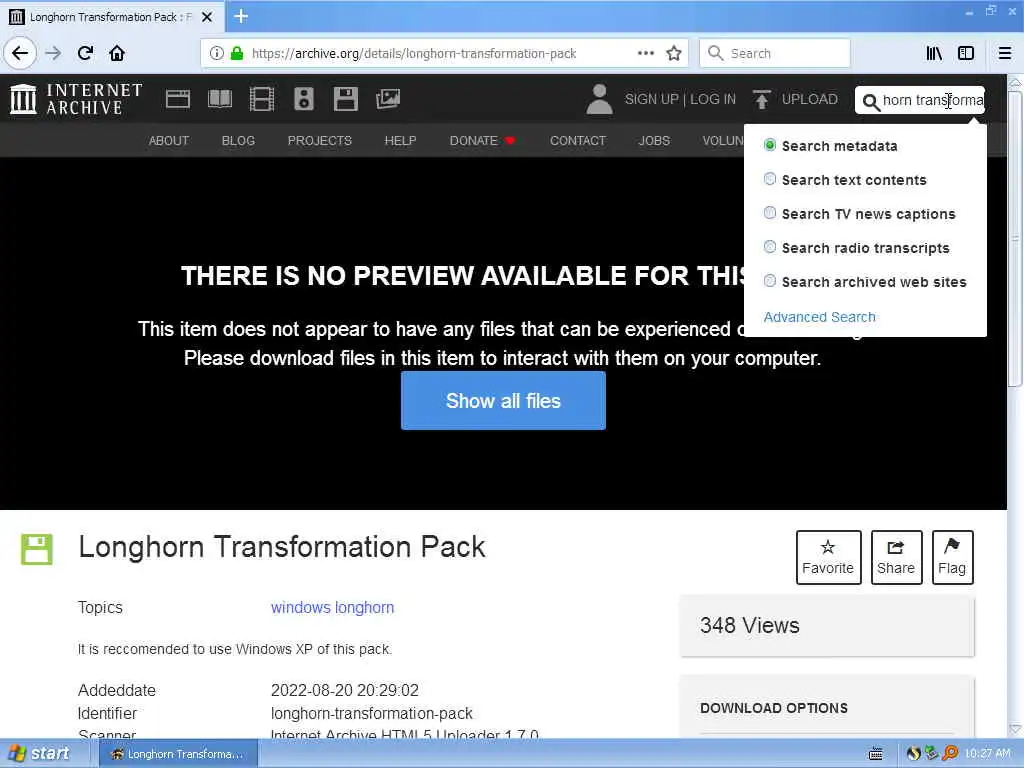Click the user avatar icon
Viewport: 1024px width, 768px height.
pos(599,99)
